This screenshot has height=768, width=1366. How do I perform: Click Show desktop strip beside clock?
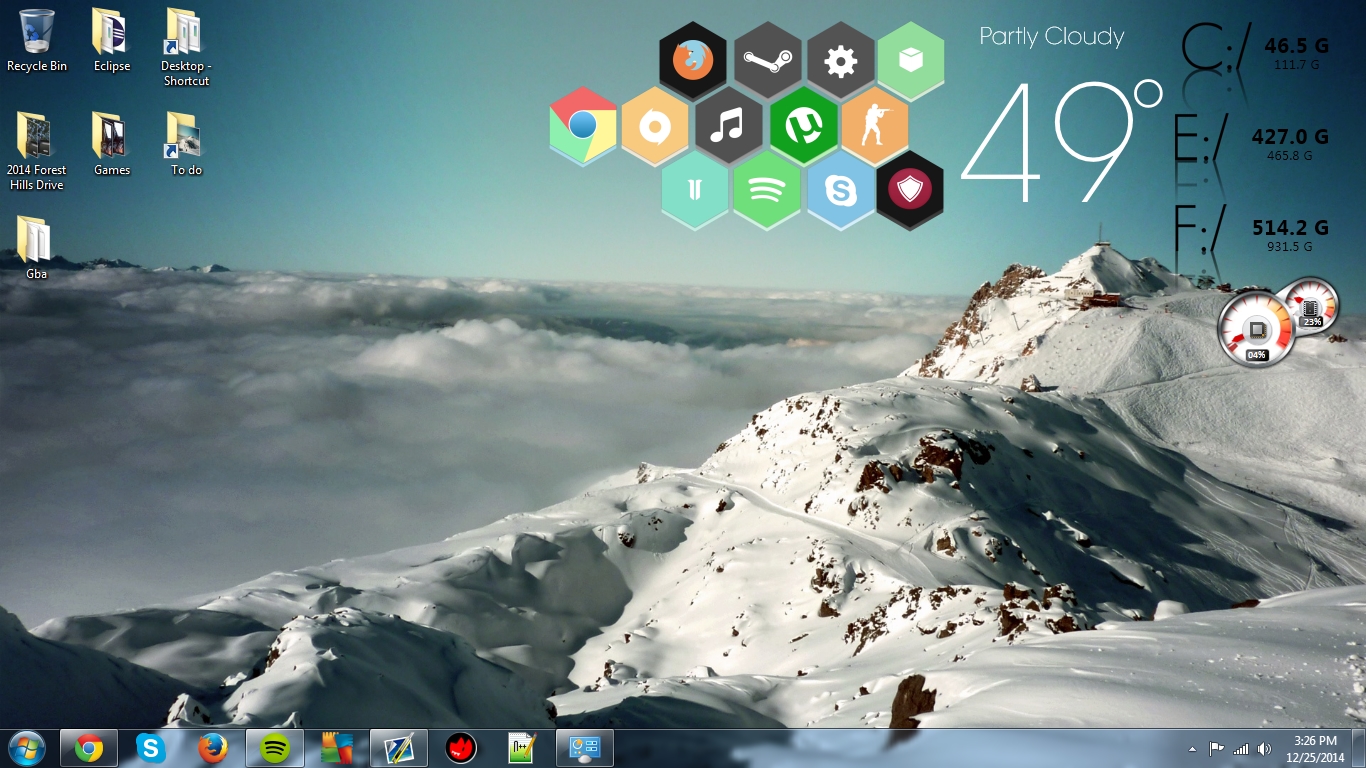1359,749
